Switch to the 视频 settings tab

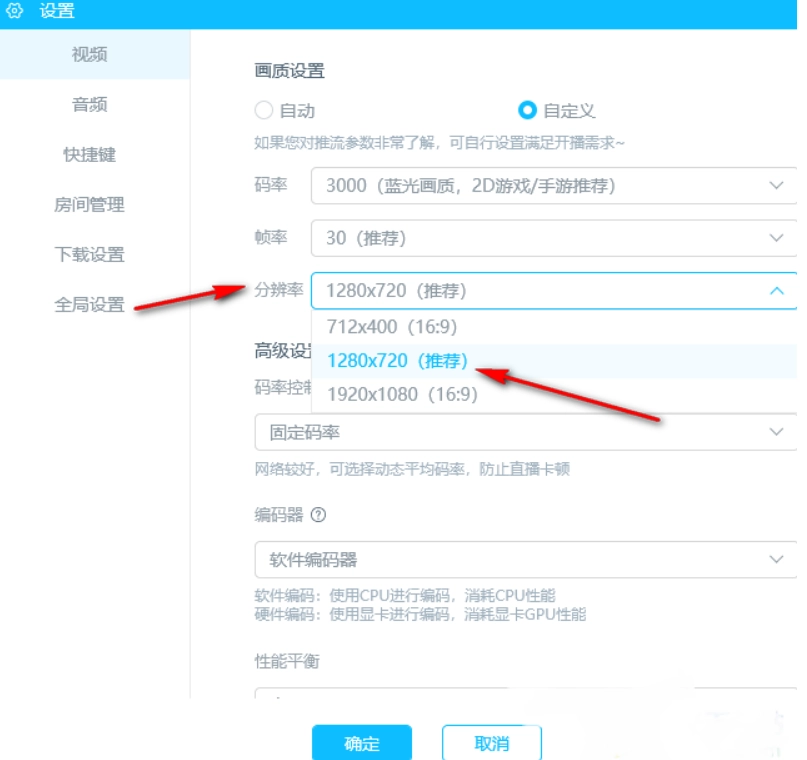(x=90, y=54)
